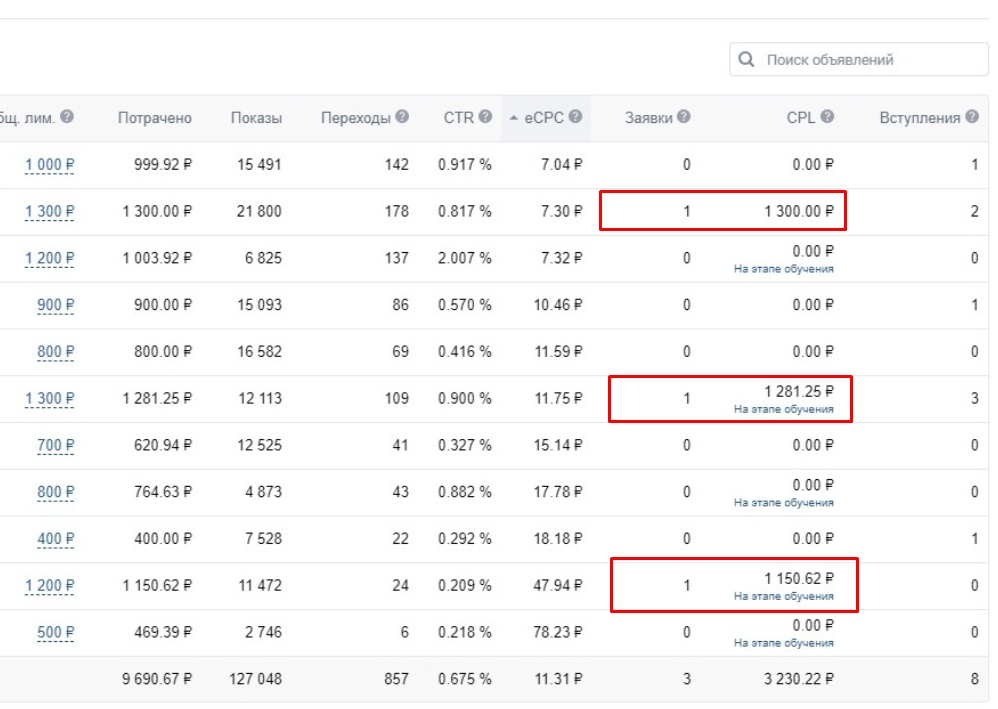Edit the 1 000 ₽ limit link
The height and width of the screenshot is (709, 998).
(50, 165)
